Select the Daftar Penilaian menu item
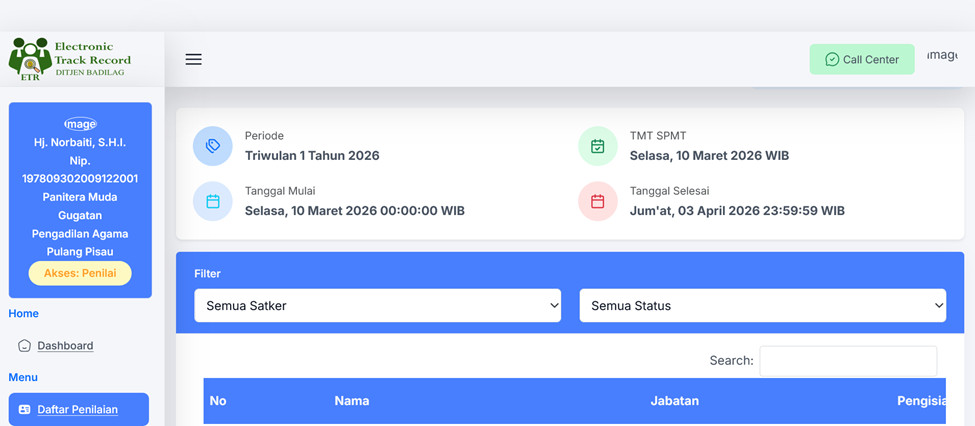 tap(78, 409)
